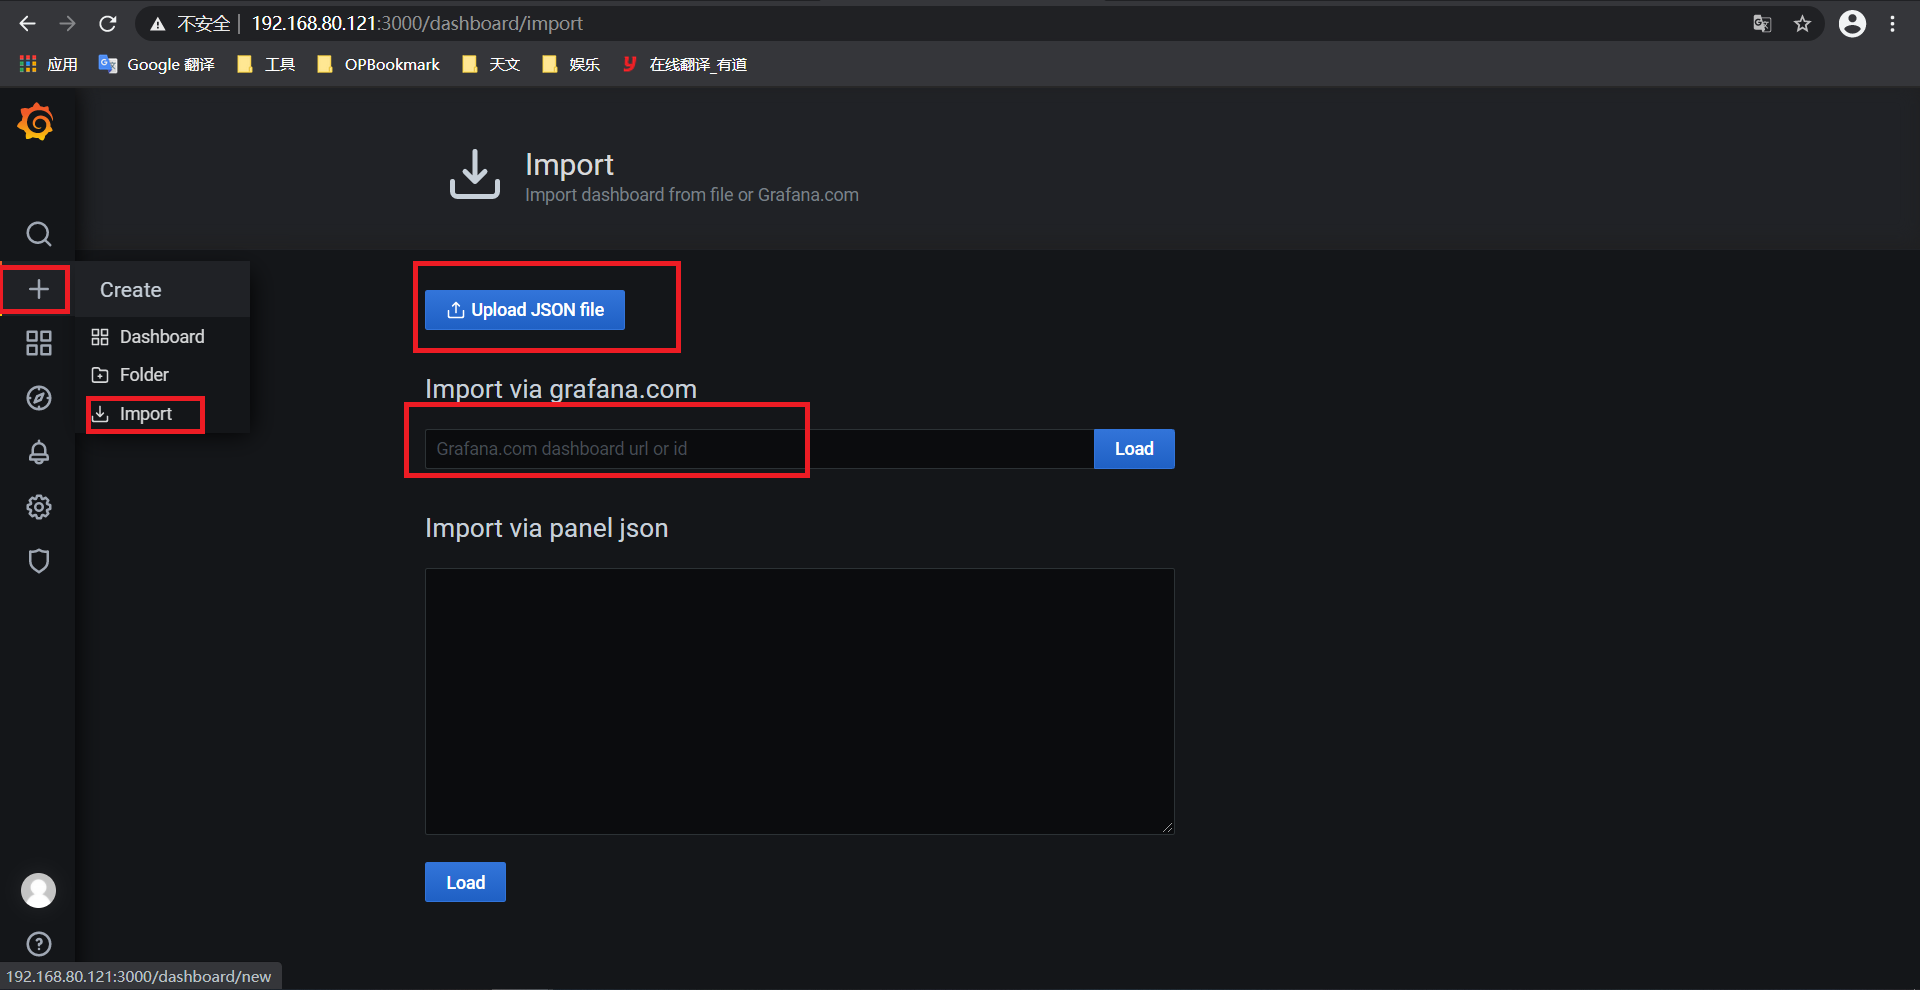Click the user avatar in sidebar
Screen dimensions: 1920x990
[x=38, y=890]
